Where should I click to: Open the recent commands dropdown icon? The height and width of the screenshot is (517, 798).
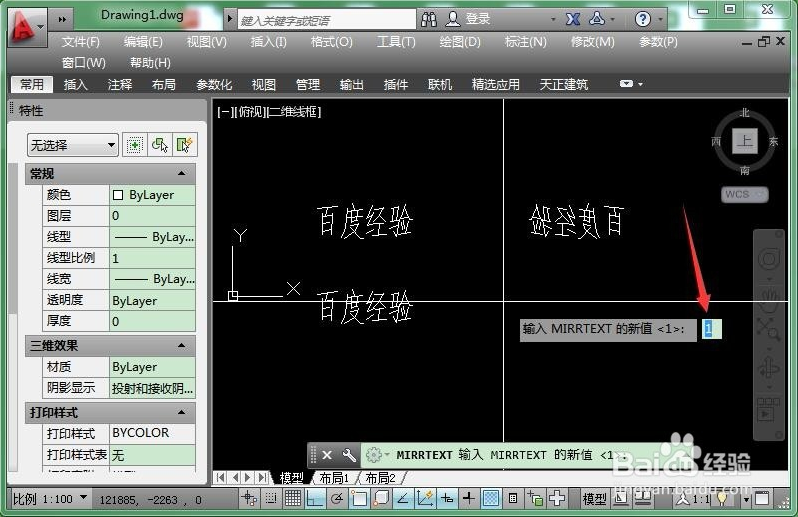tap(376, 454)
